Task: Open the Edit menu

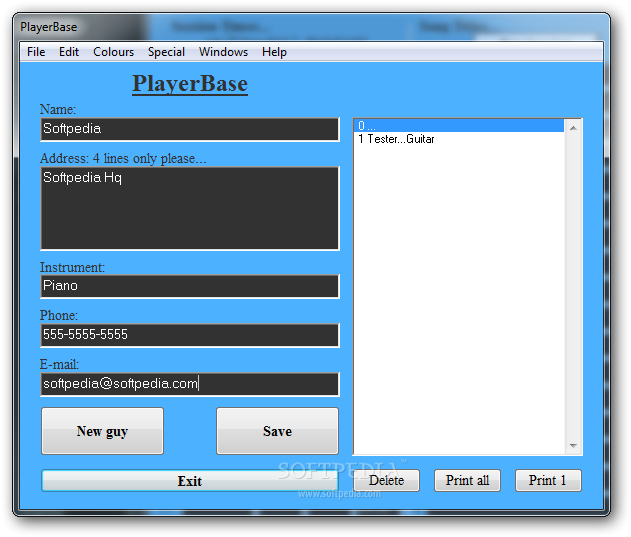Action: pyautogui.click(x=69, y=52)
